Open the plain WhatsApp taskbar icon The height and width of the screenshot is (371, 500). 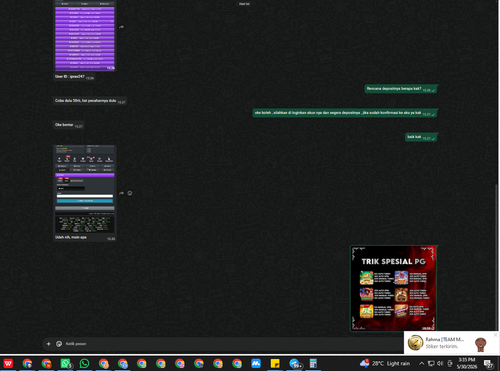click(85, 363)
